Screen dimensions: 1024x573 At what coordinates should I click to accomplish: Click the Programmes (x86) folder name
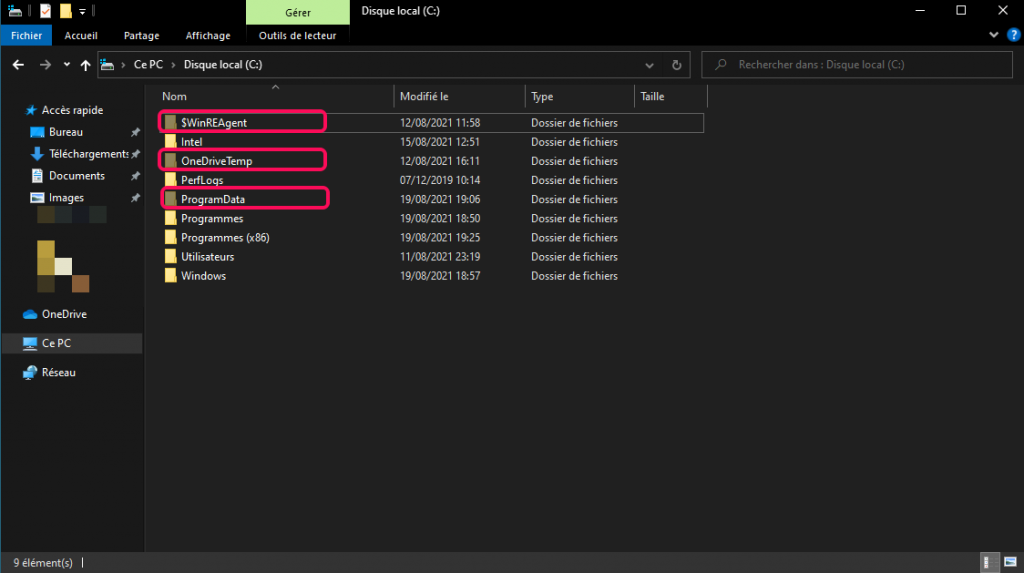(225, 238)
